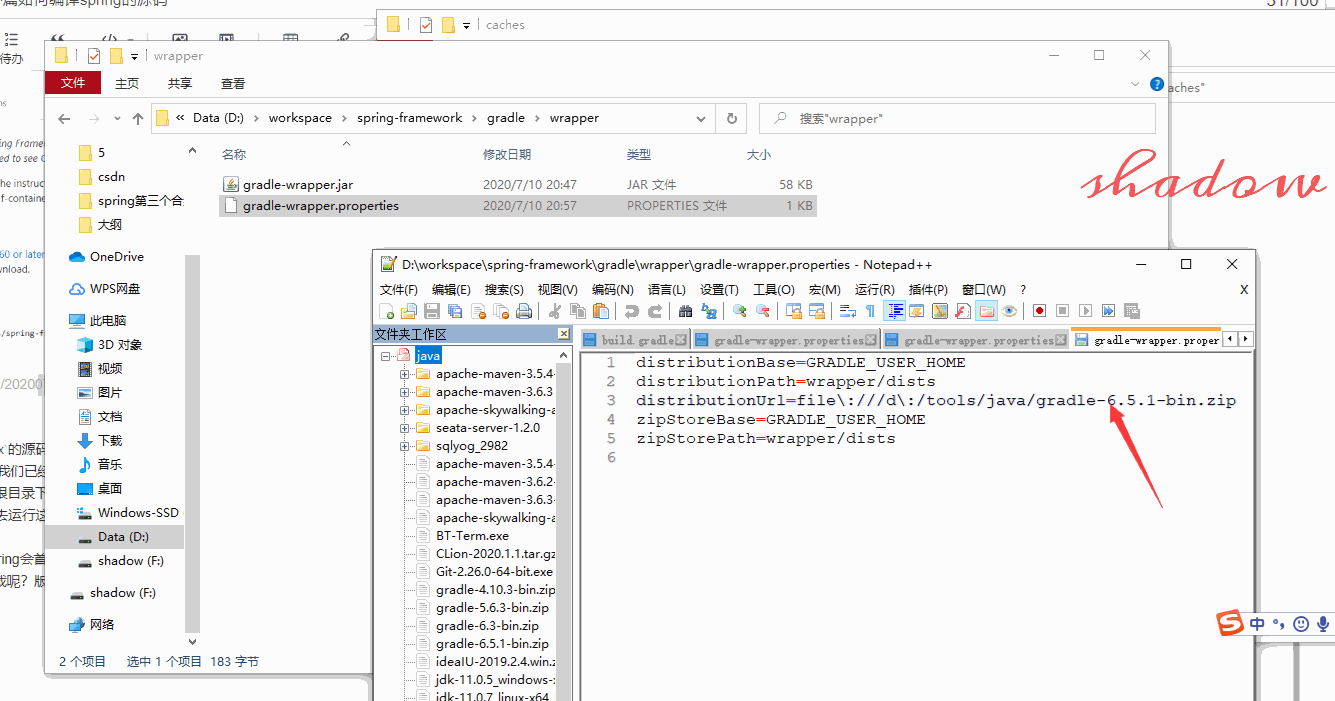Click the 搜索"wrapper" search box
This screenshot has width=1335, height=701.
coord(957,118)
